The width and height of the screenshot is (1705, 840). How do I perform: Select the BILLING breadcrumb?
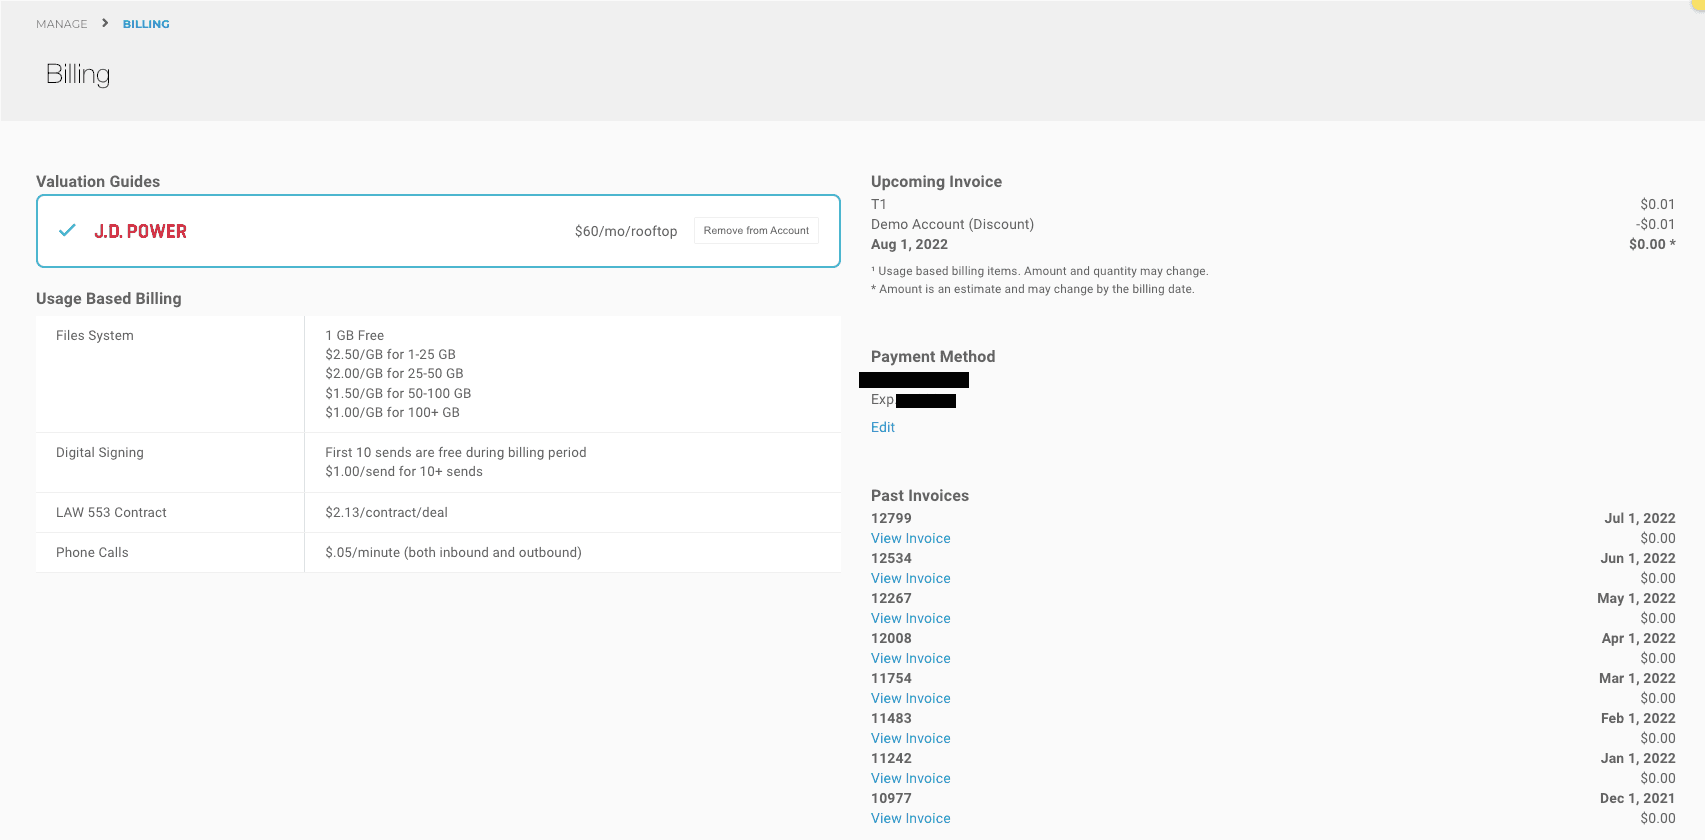[146, 24]
